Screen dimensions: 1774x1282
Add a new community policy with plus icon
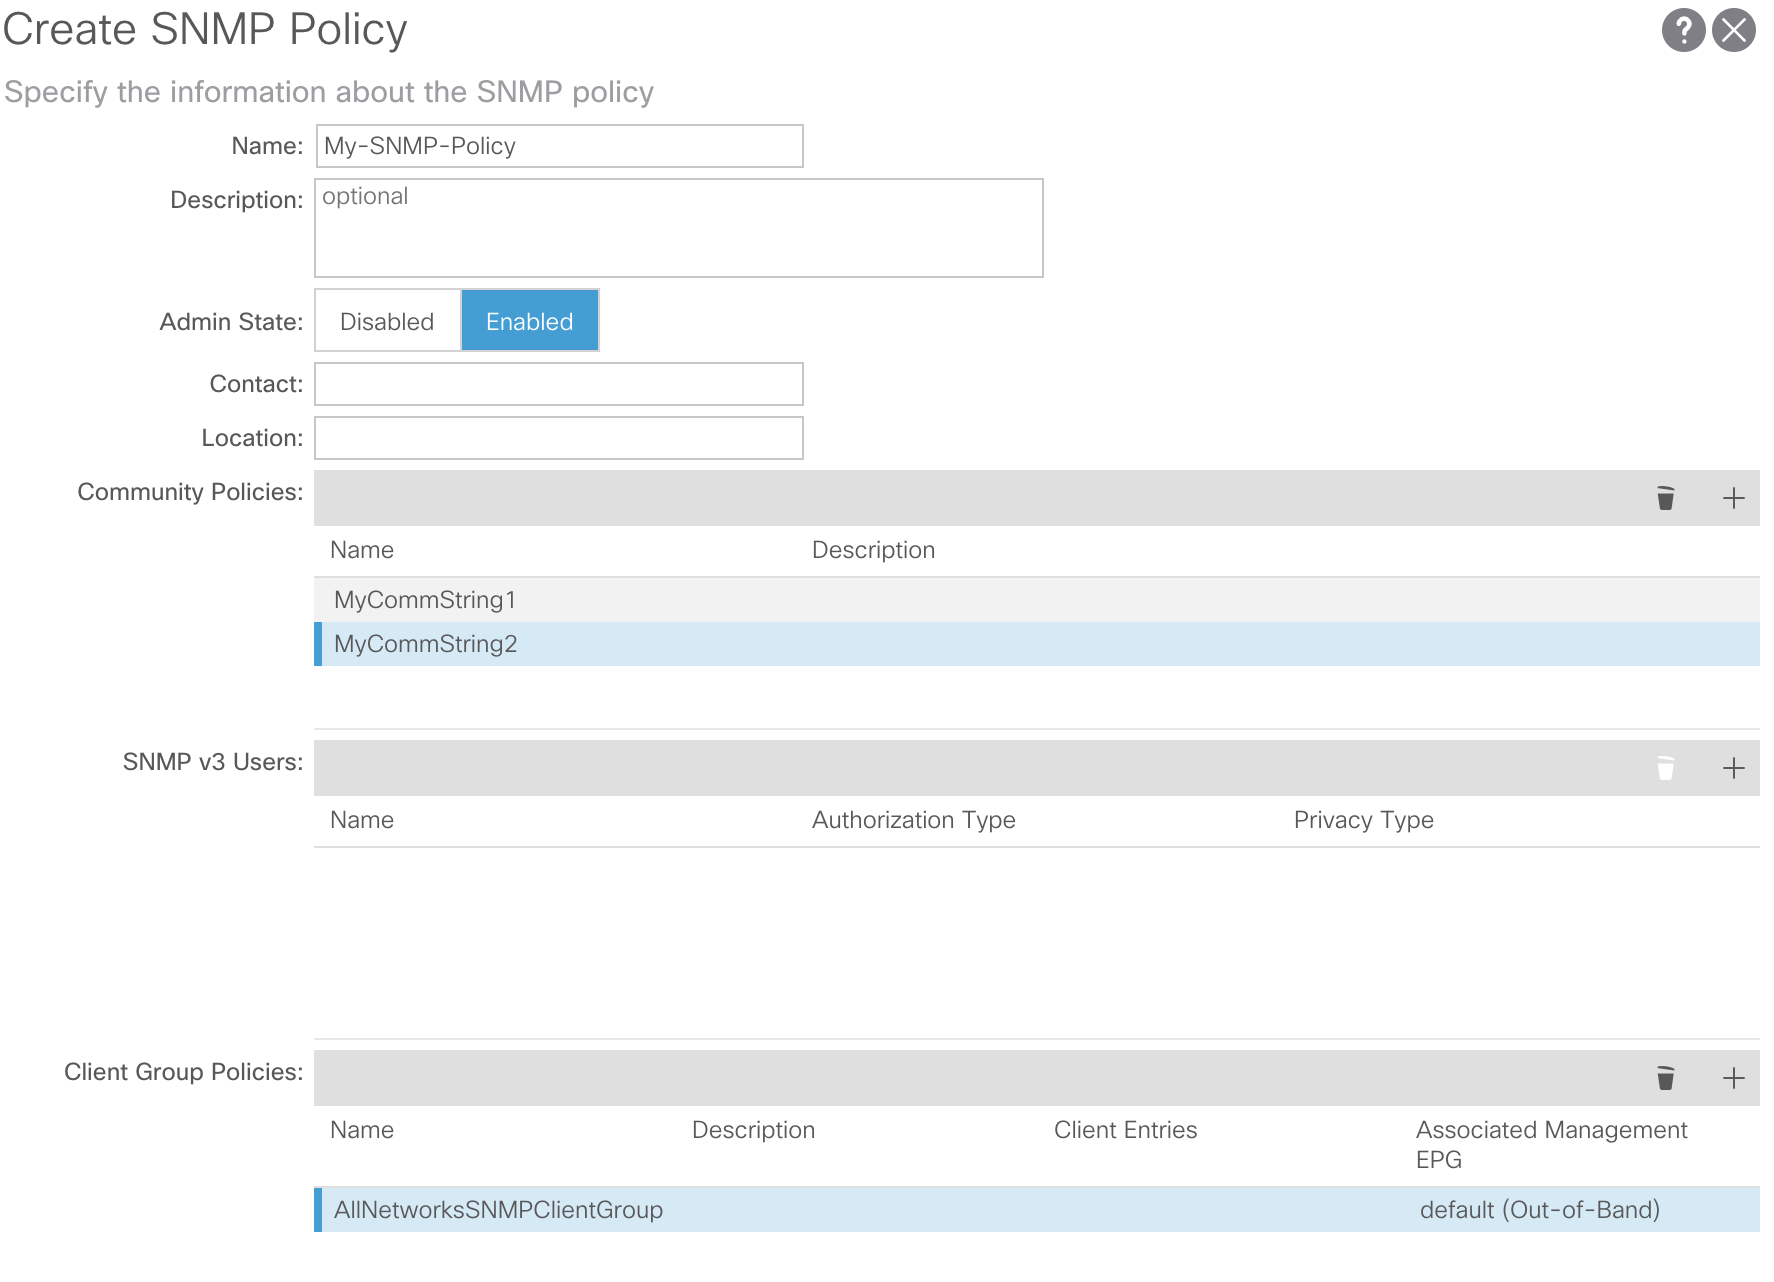(x=1734, y=498)
